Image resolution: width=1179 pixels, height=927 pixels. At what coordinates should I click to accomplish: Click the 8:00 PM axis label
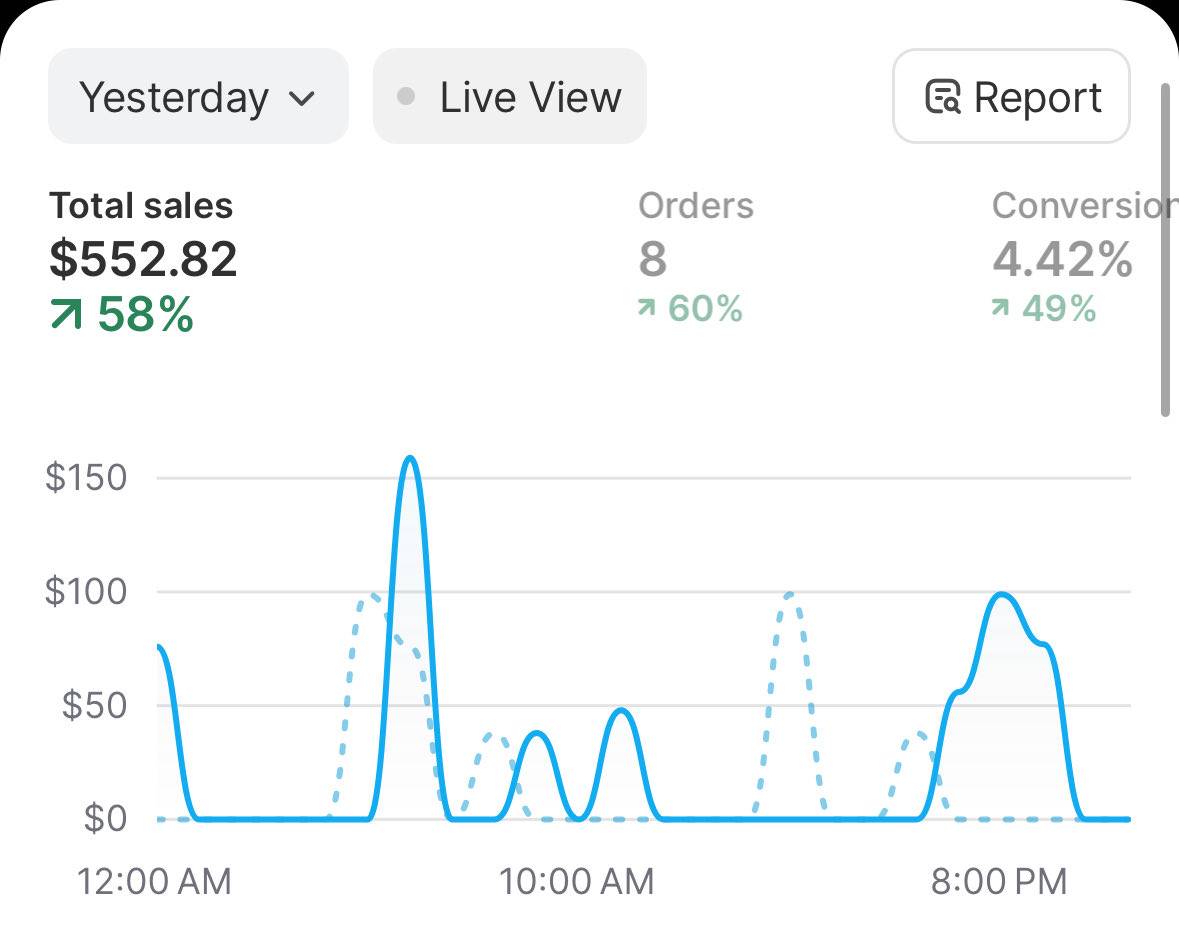[x=999, y=882]
